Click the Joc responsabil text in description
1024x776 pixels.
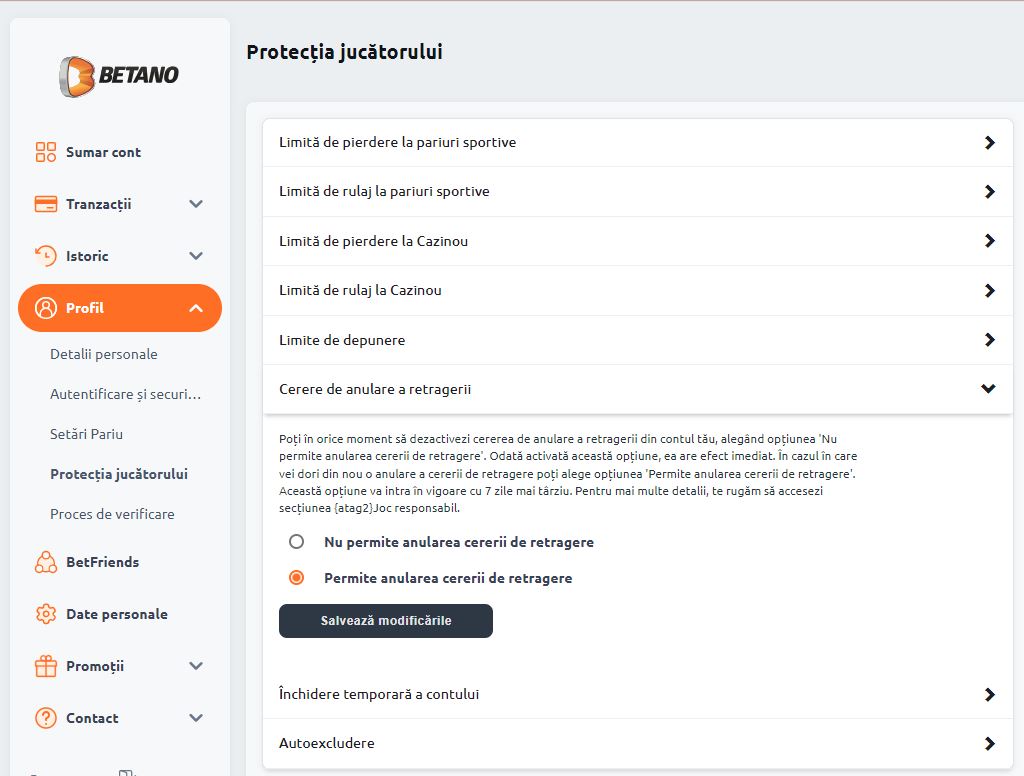point(417,508)
